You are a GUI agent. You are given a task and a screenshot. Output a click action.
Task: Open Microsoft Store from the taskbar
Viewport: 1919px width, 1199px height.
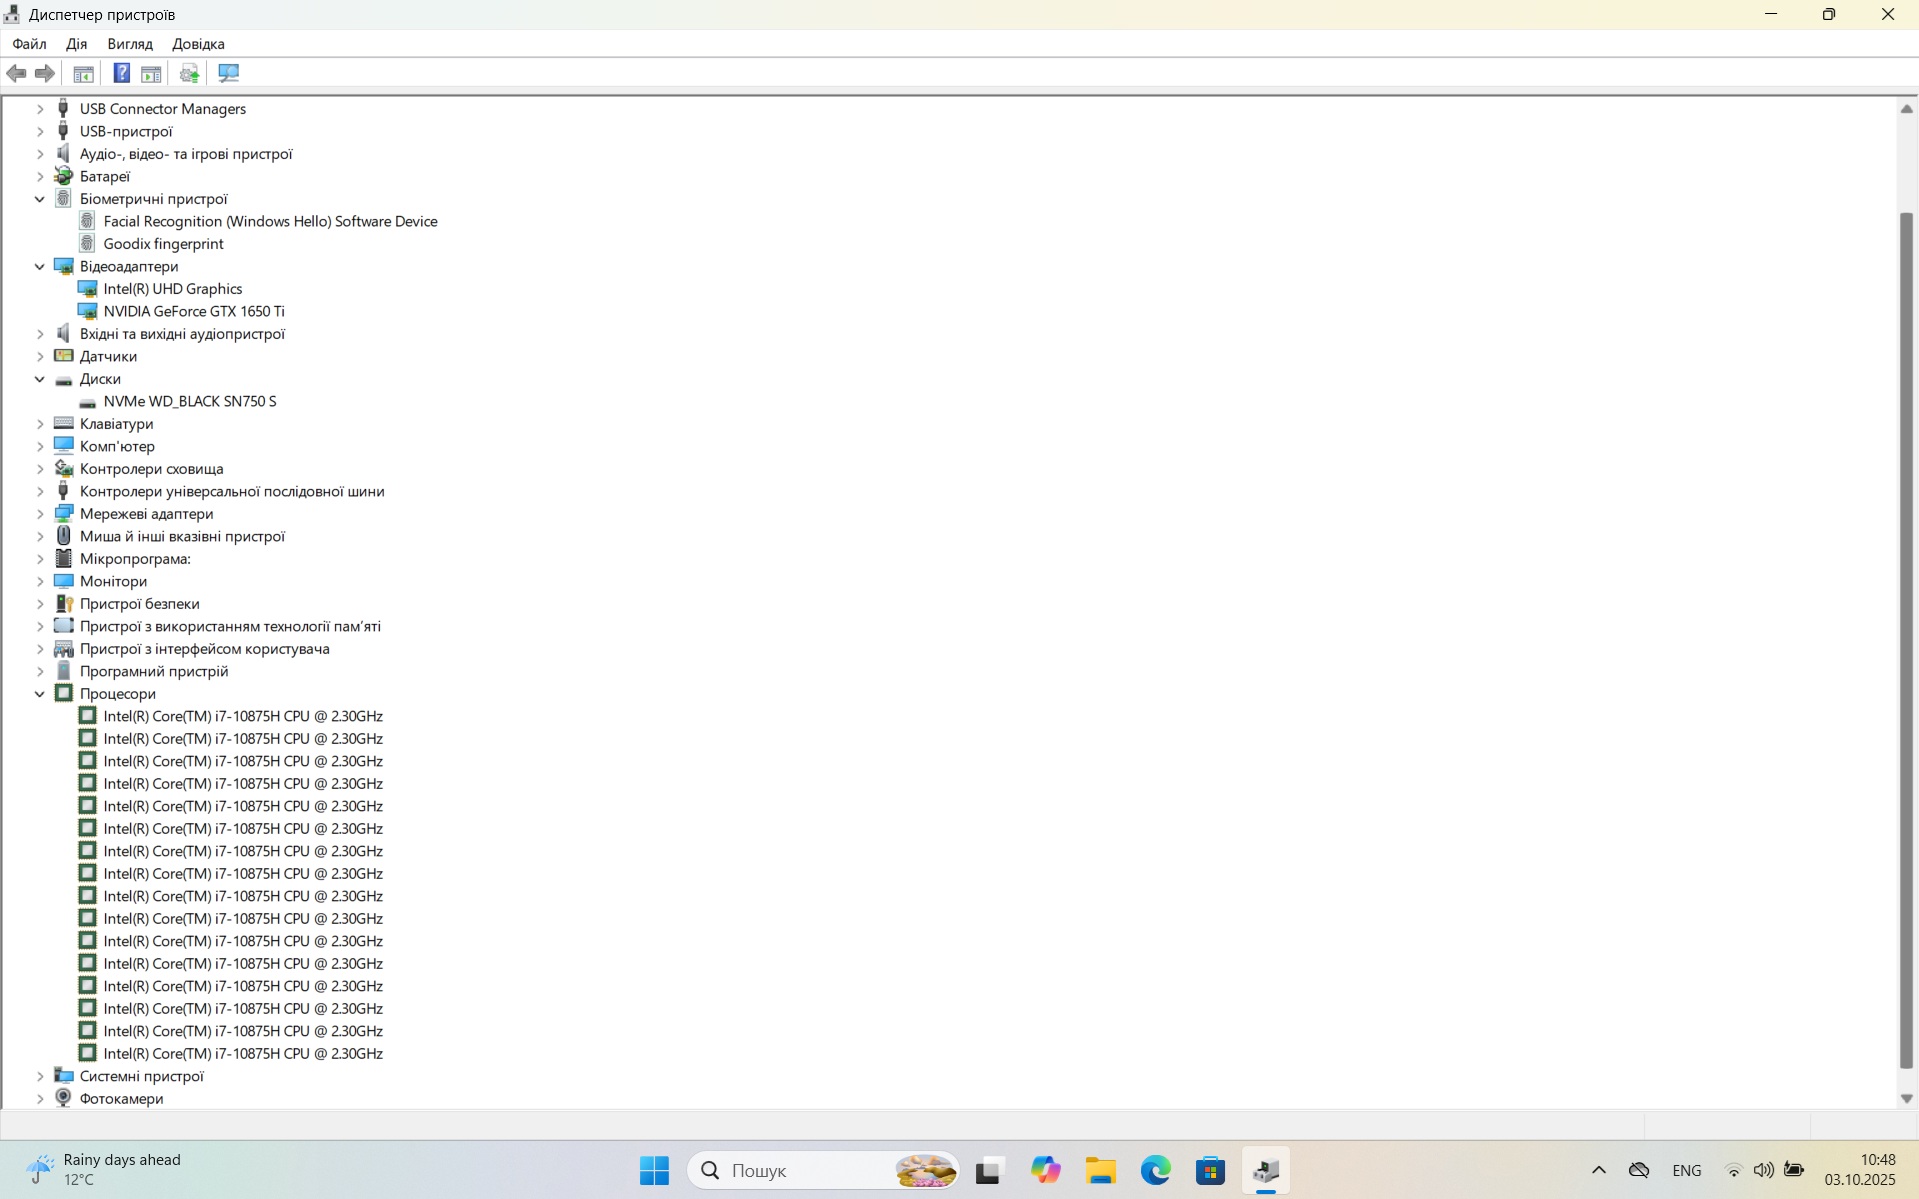tap(1210, 1170)
